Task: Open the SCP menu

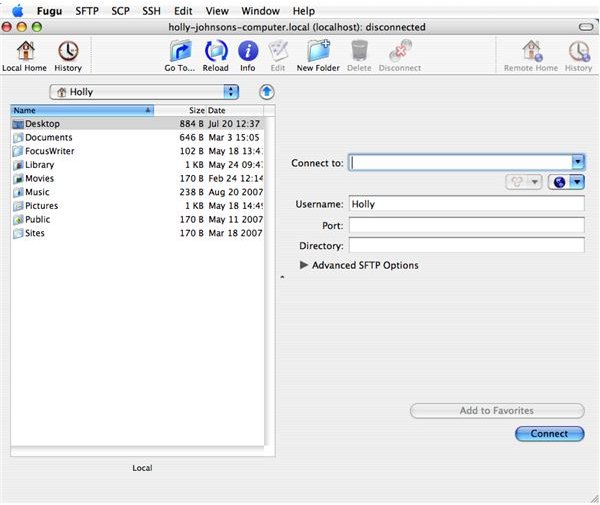Action: coord(120,11)
